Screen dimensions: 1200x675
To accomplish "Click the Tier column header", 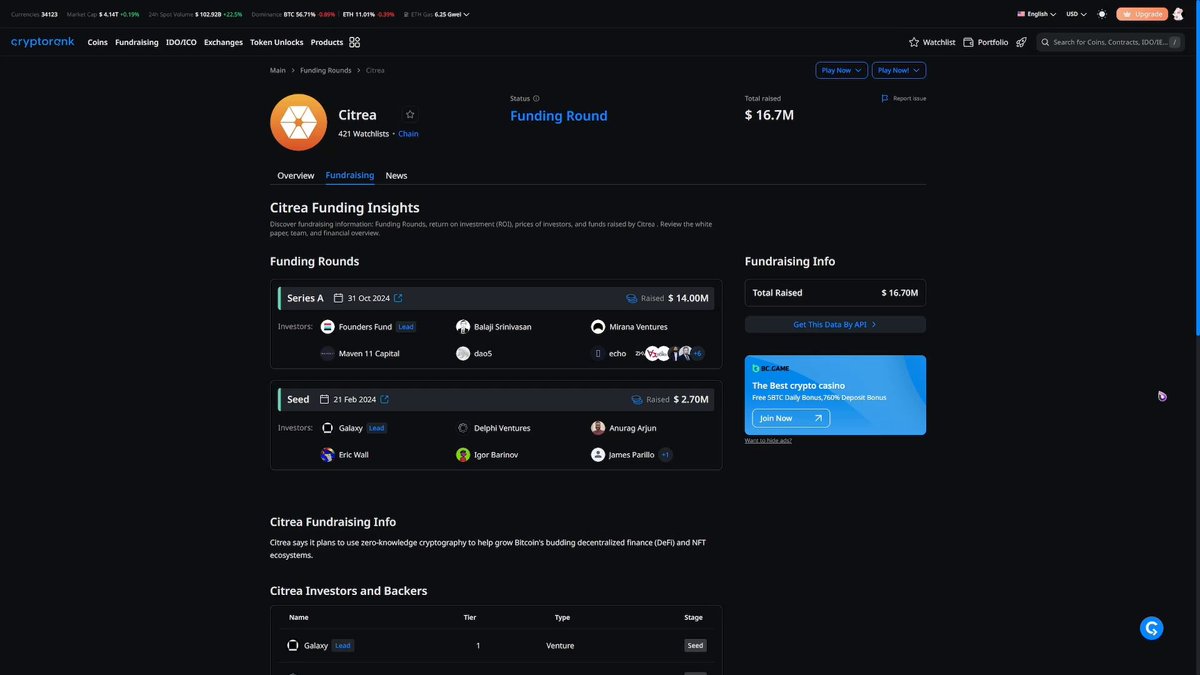I will click(470, 617).
